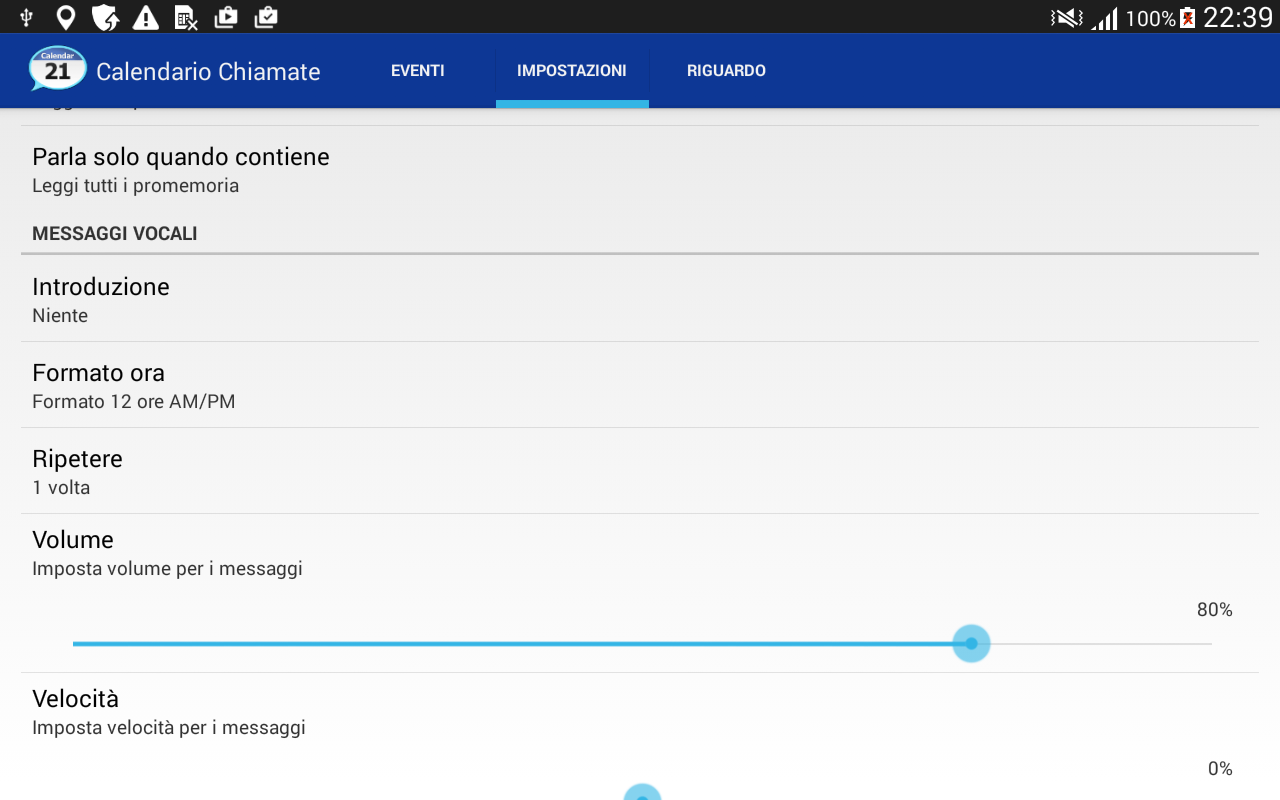The width and height of the screenshot is (1280, 800).
Task: Tap the battery status icon
Action: click(x=1188, y=18)
